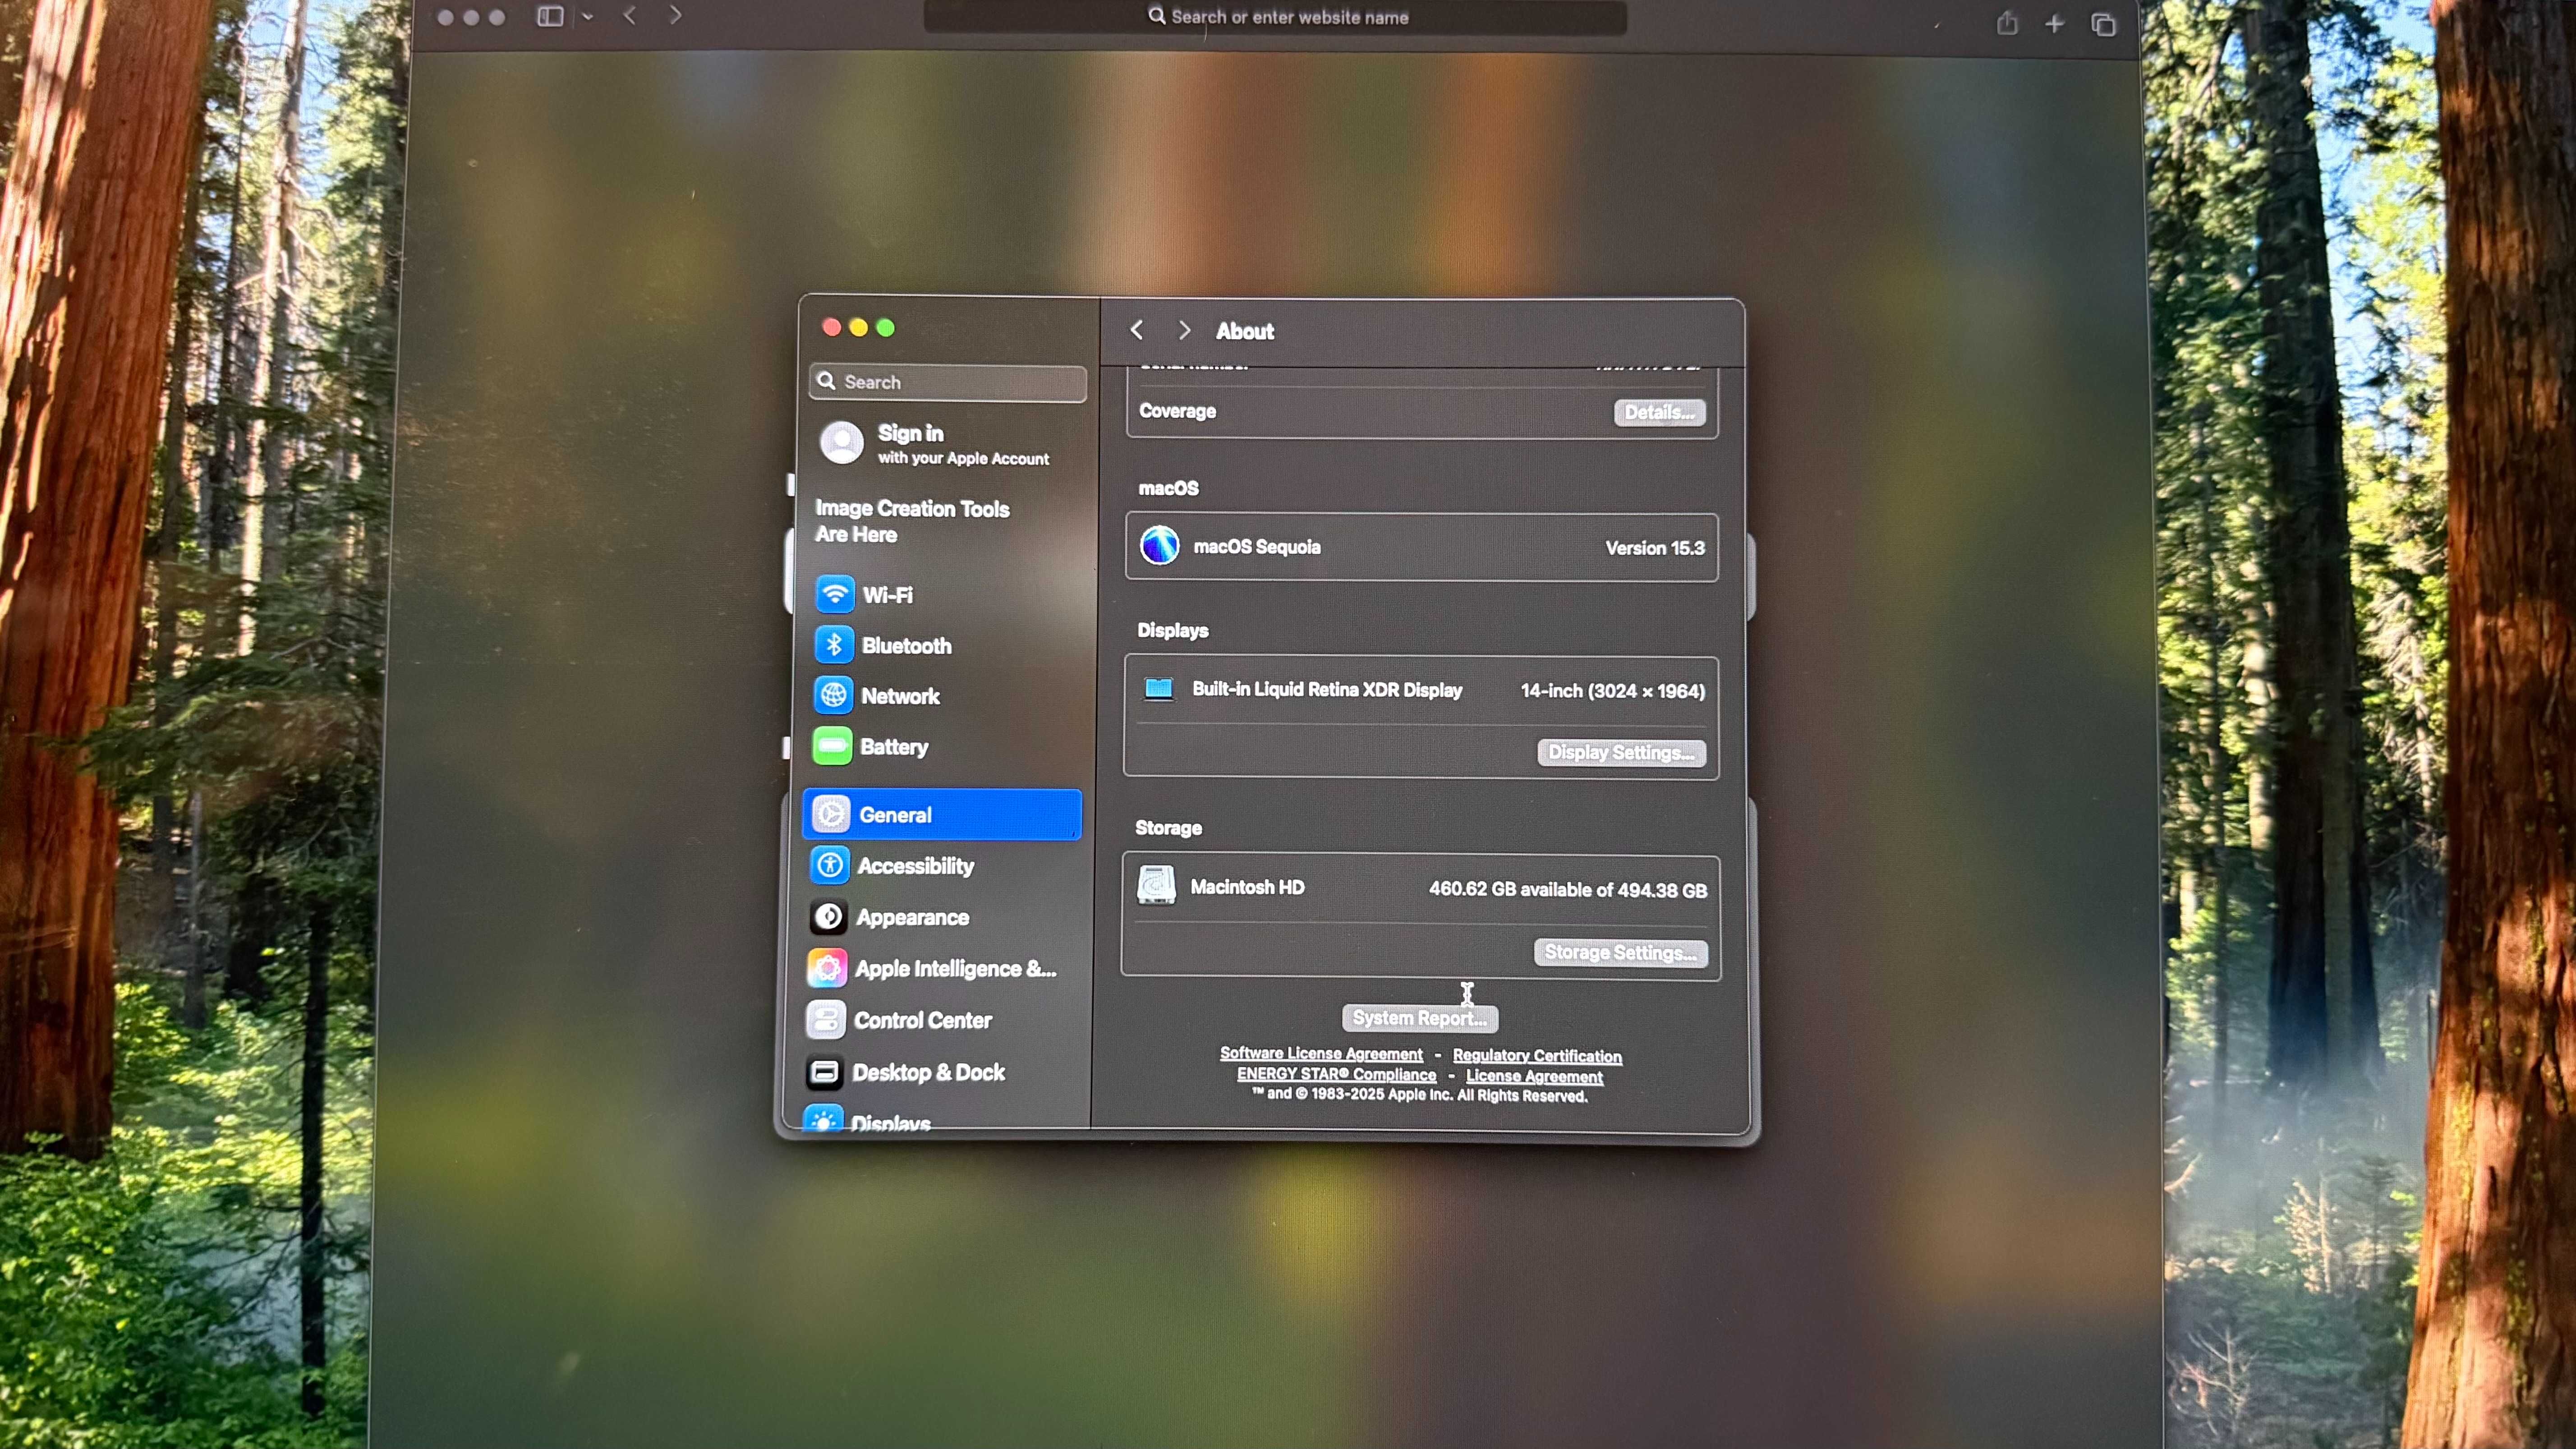Click the Macintosh HD drive icon

click(1156, 886)
